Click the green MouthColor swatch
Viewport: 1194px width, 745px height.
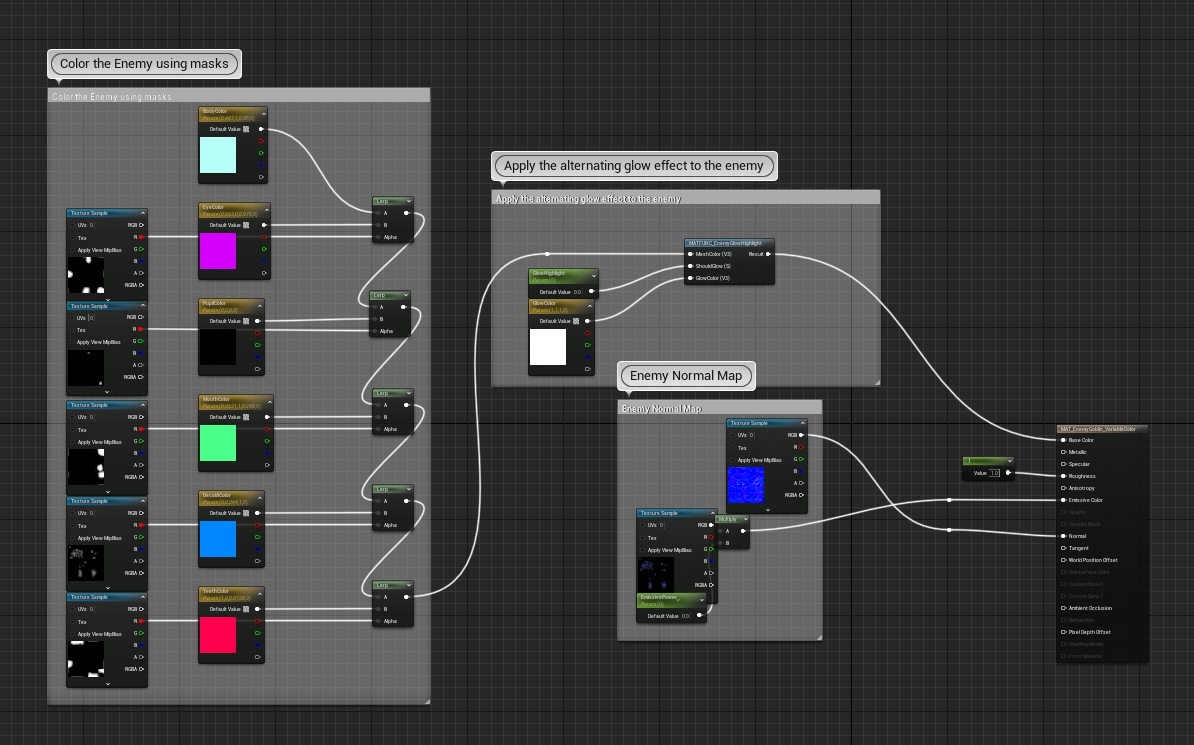218,443
